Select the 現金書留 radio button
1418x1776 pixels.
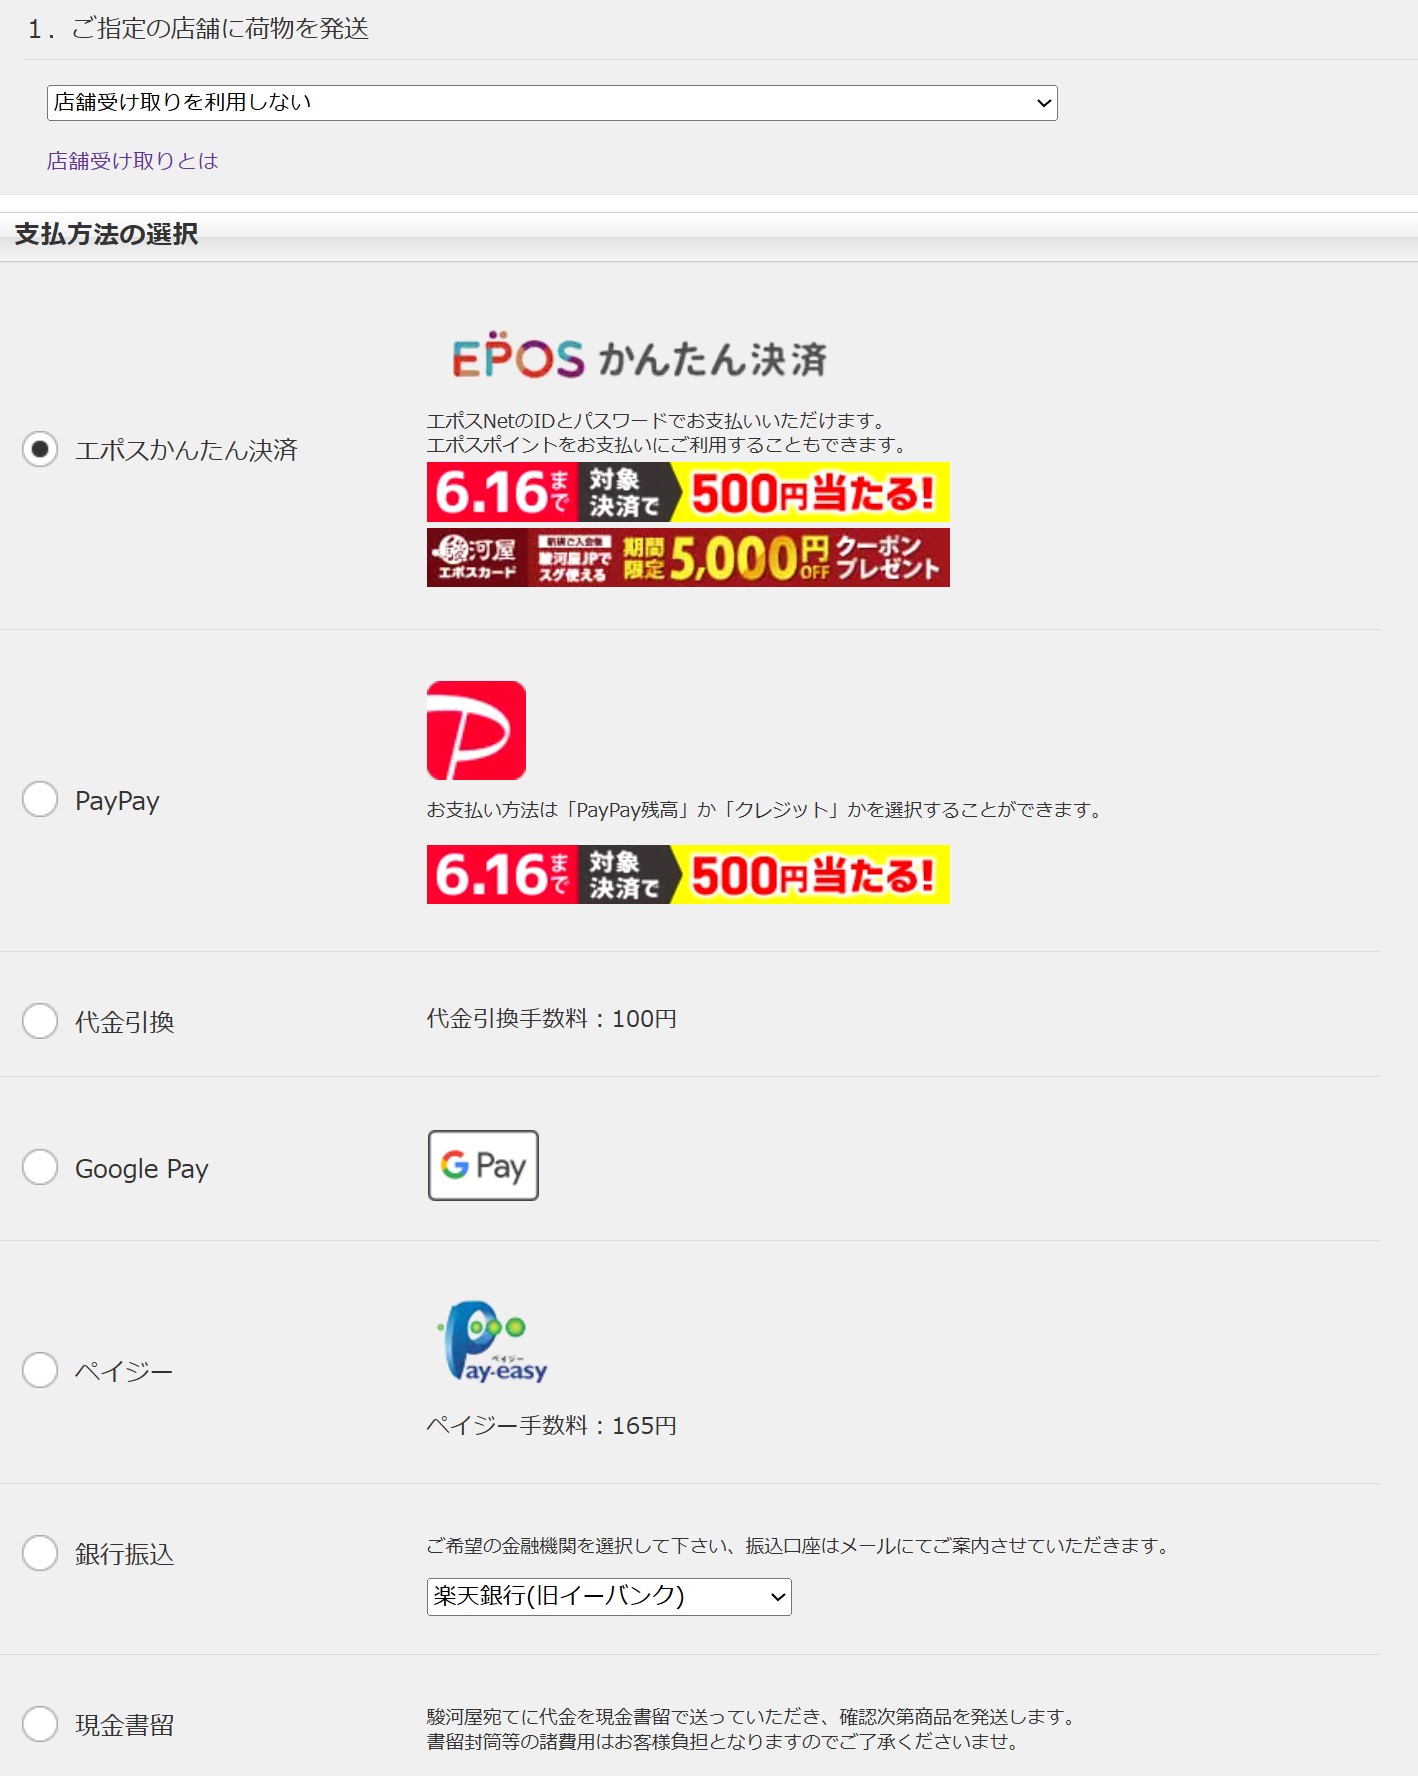point(40,1724)
